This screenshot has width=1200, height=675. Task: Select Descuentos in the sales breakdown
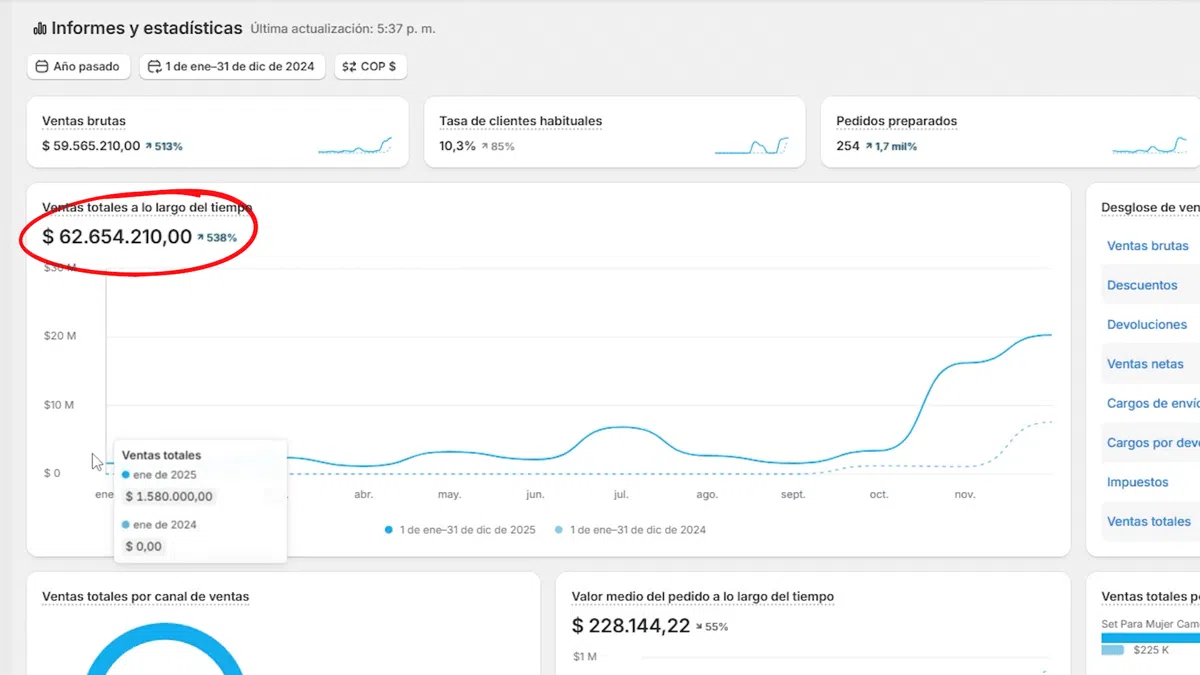click(1142, 285)
